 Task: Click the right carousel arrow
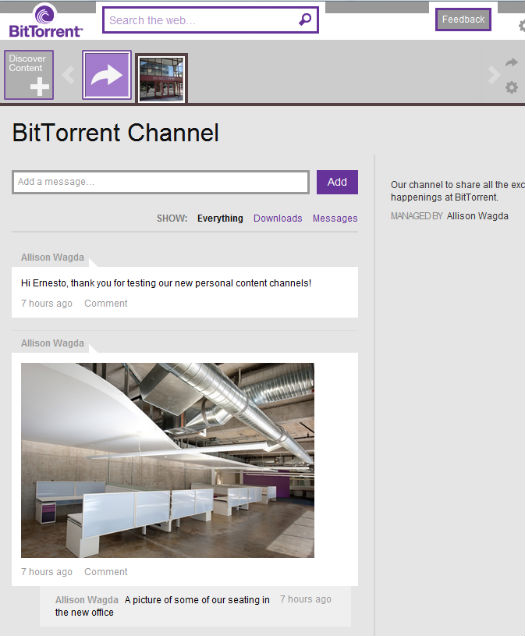[x=493, y=75]
